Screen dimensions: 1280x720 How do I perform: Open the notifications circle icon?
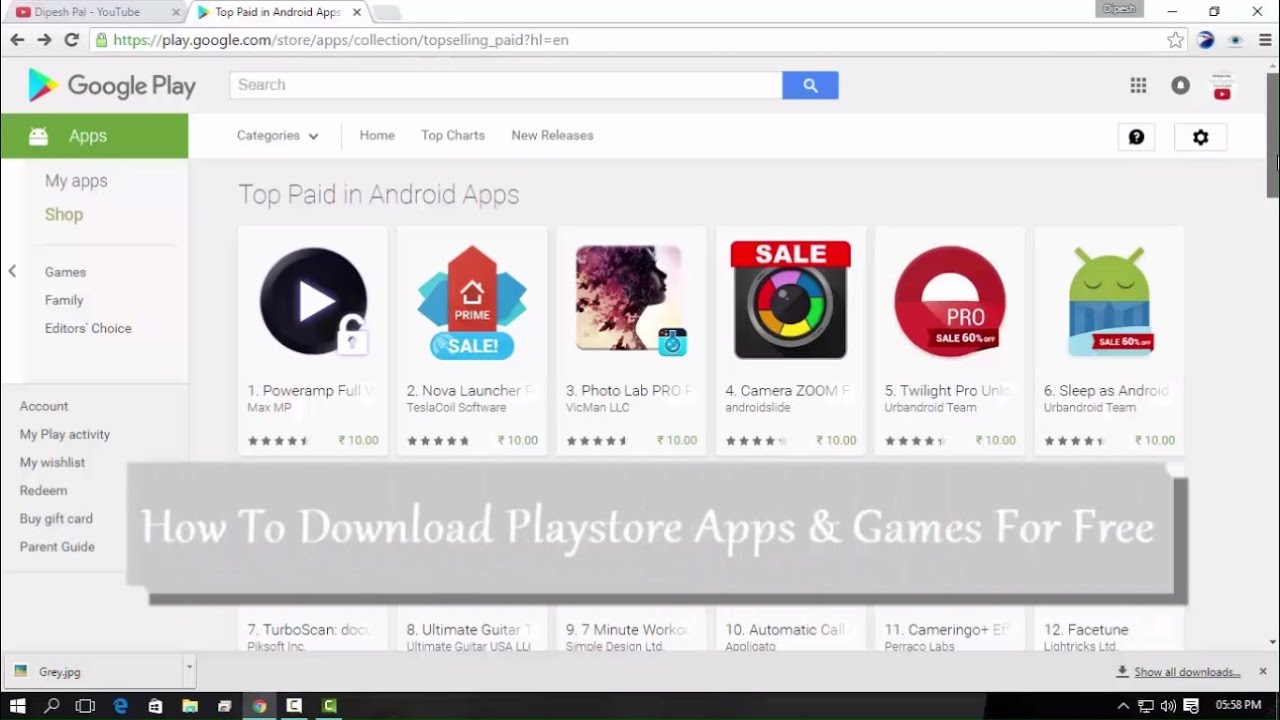point(1180,86)
